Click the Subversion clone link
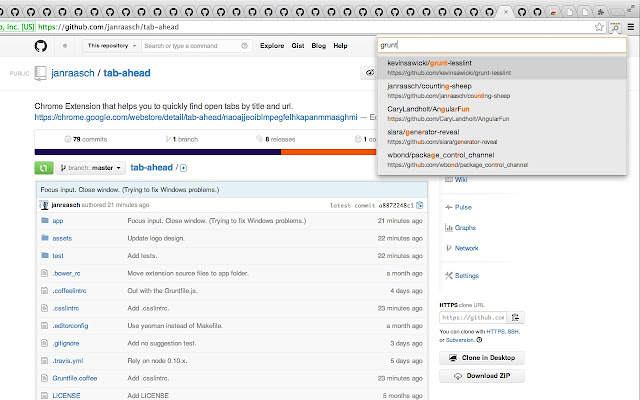The image size is (640, 400). 460,340
